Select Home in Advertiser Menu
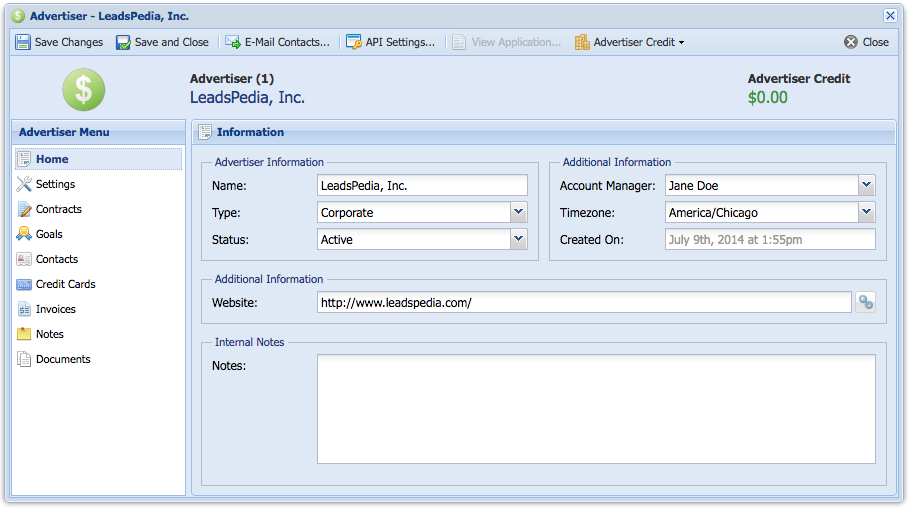Screen dimensions: 910x508 tap(98, 159)
